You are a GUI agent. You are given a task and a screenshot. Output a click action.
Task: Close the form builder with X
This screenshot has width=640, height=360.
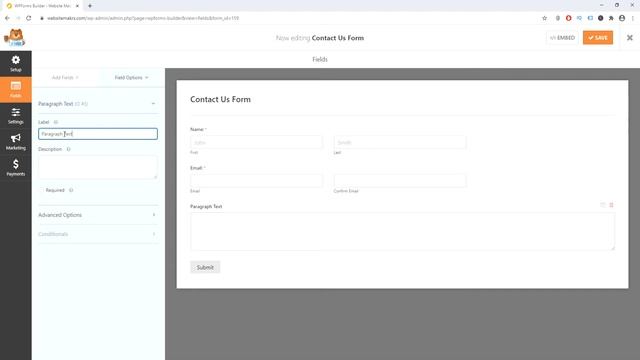(x=629, y=38)
